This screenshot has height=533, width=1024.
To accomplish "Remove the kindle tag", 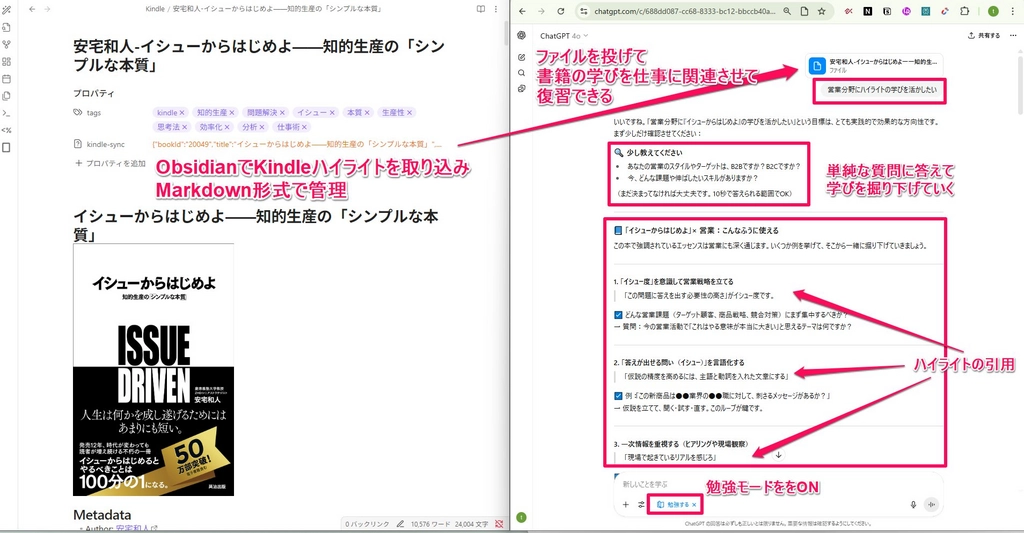I will (182, 112).
